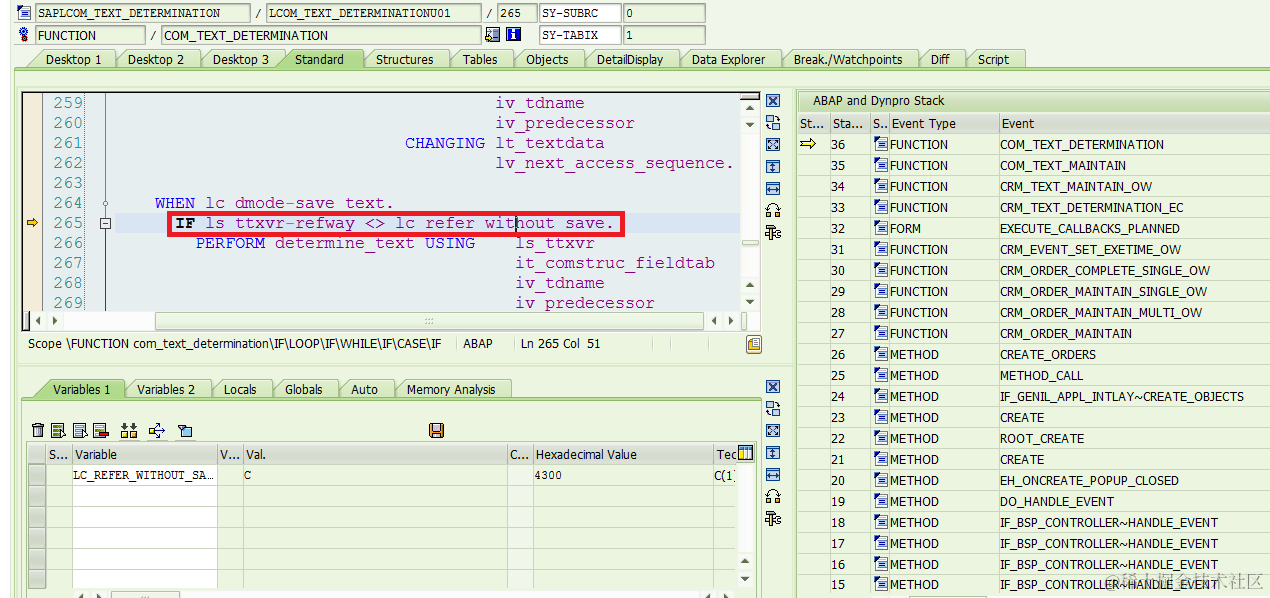Viewport: 1270px width, 598px height.
Task: Click the LCOM_TEXT_DETERMINATIONU01 include field
Action: tap(373, 13)
